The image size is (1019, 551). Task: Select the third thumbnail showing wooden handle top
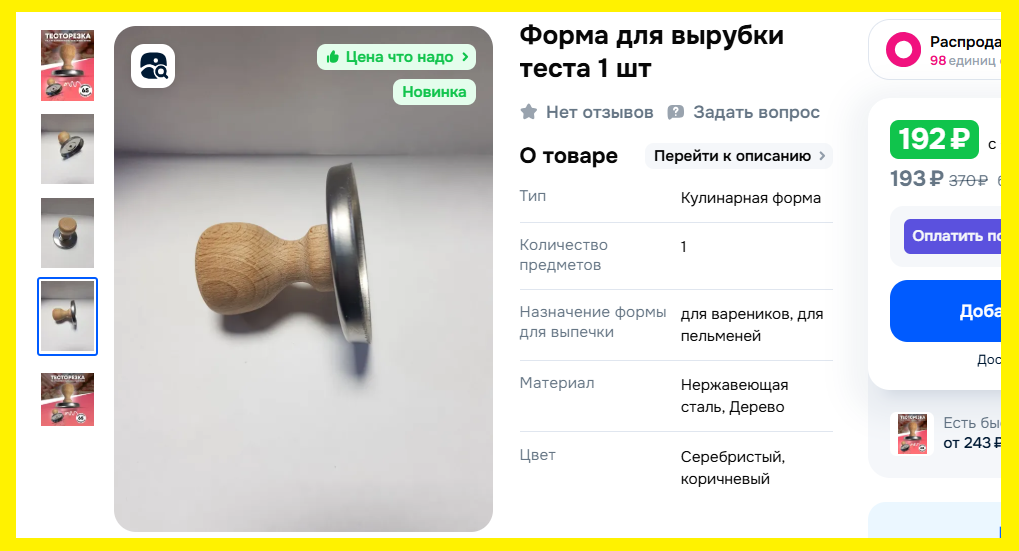coord(68,233)
